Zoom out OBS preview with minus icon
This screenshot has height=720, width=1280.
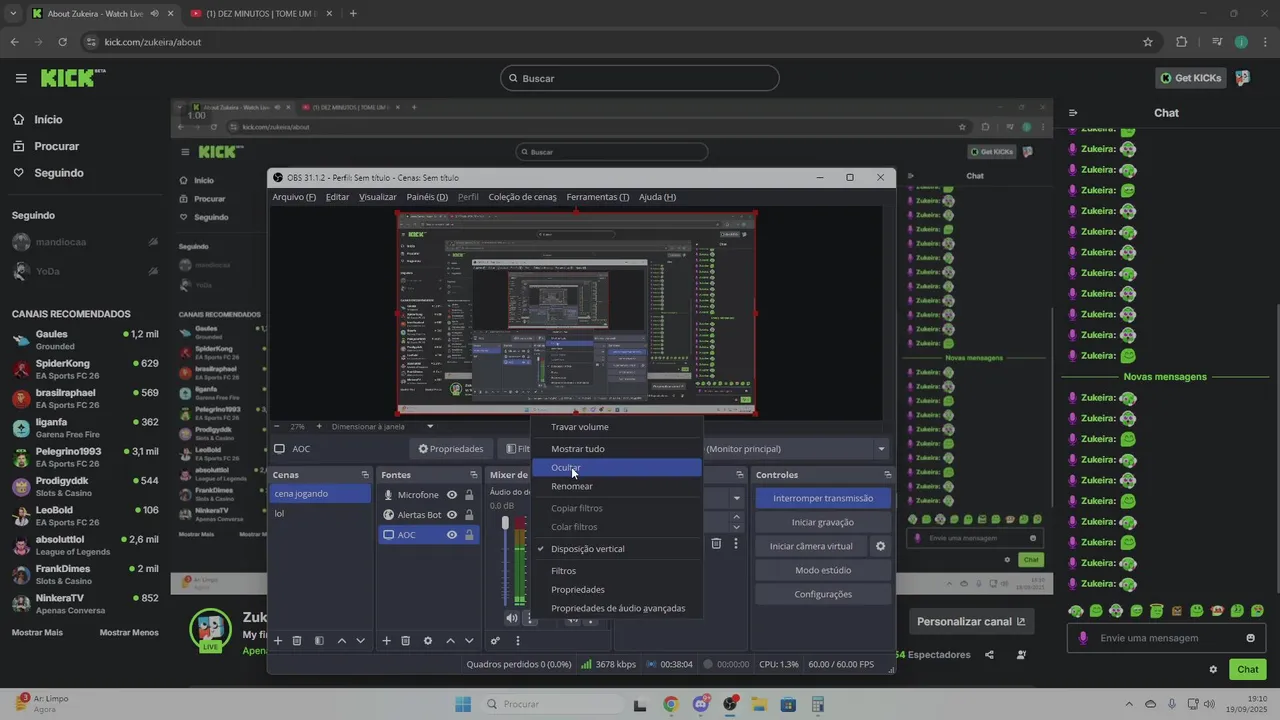(x=277, y=426)
